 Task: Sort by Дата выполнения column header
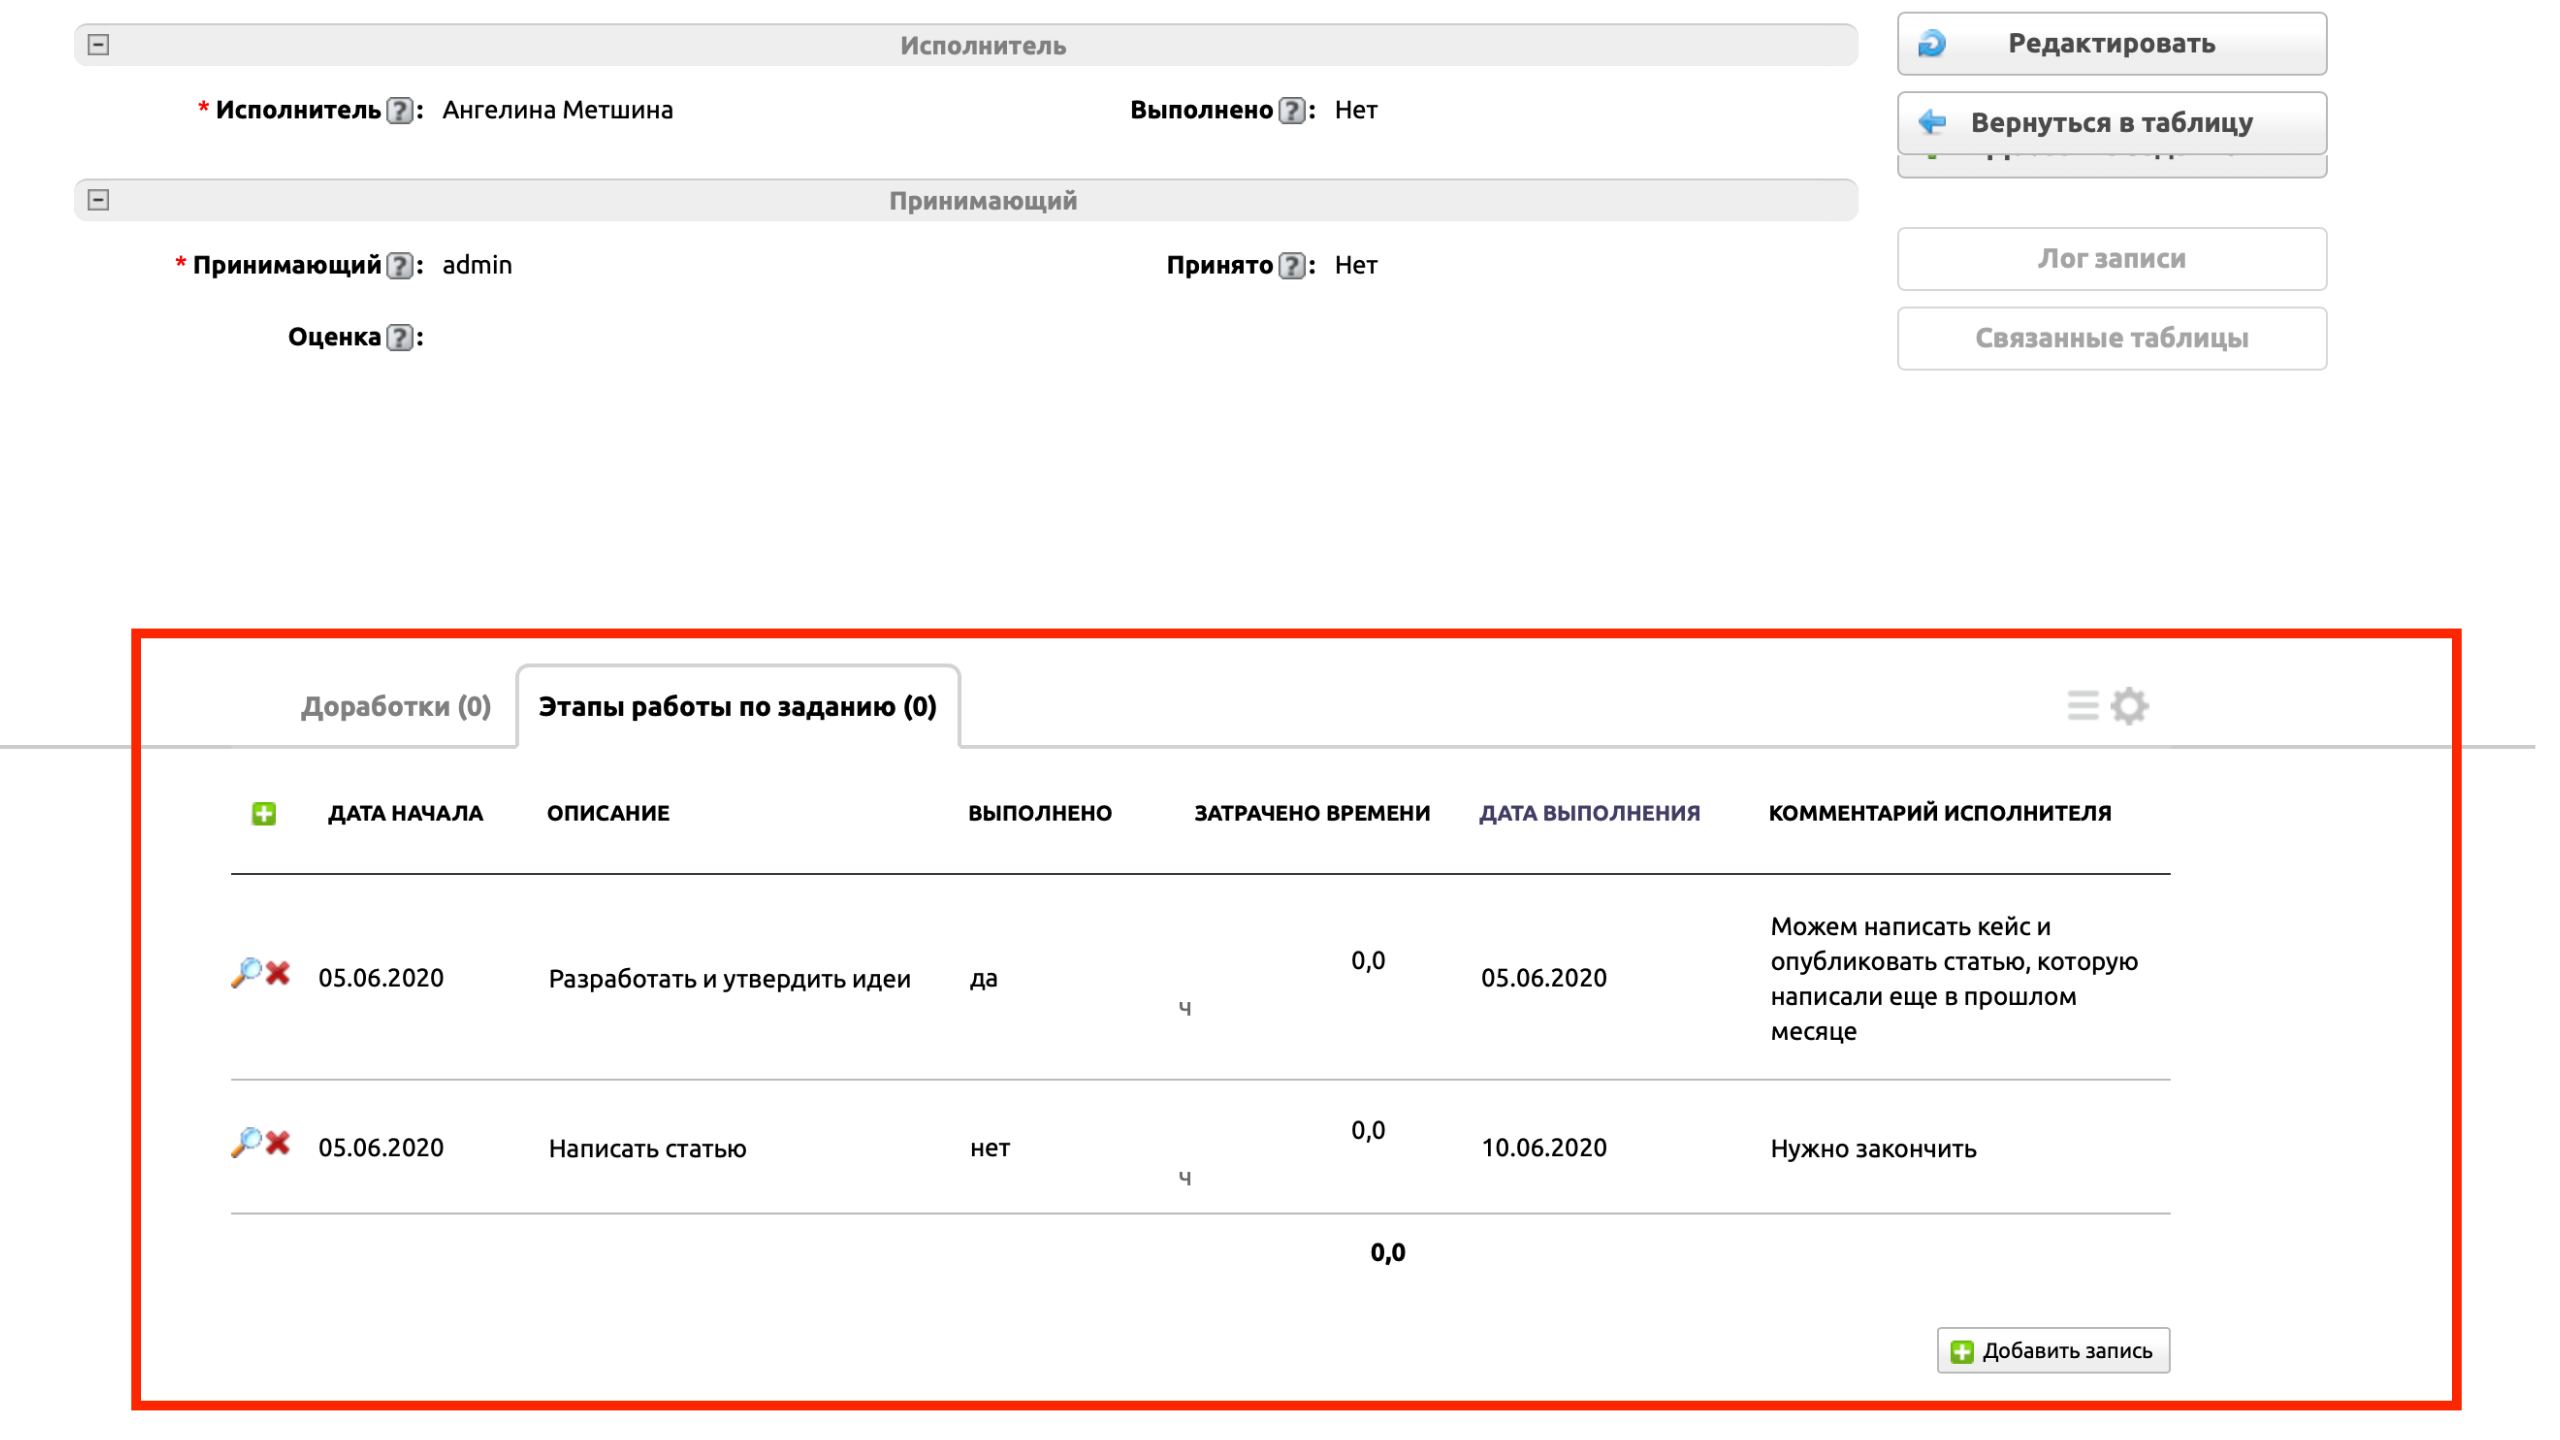click(x=1589, y=813)
